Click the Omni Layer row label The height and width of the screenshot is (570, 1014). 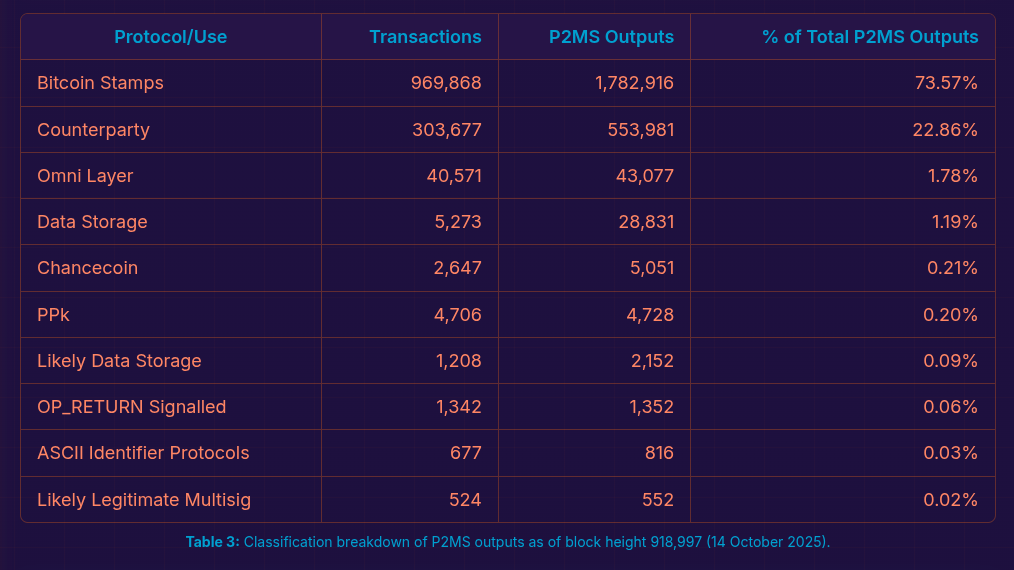coord(85,176)
